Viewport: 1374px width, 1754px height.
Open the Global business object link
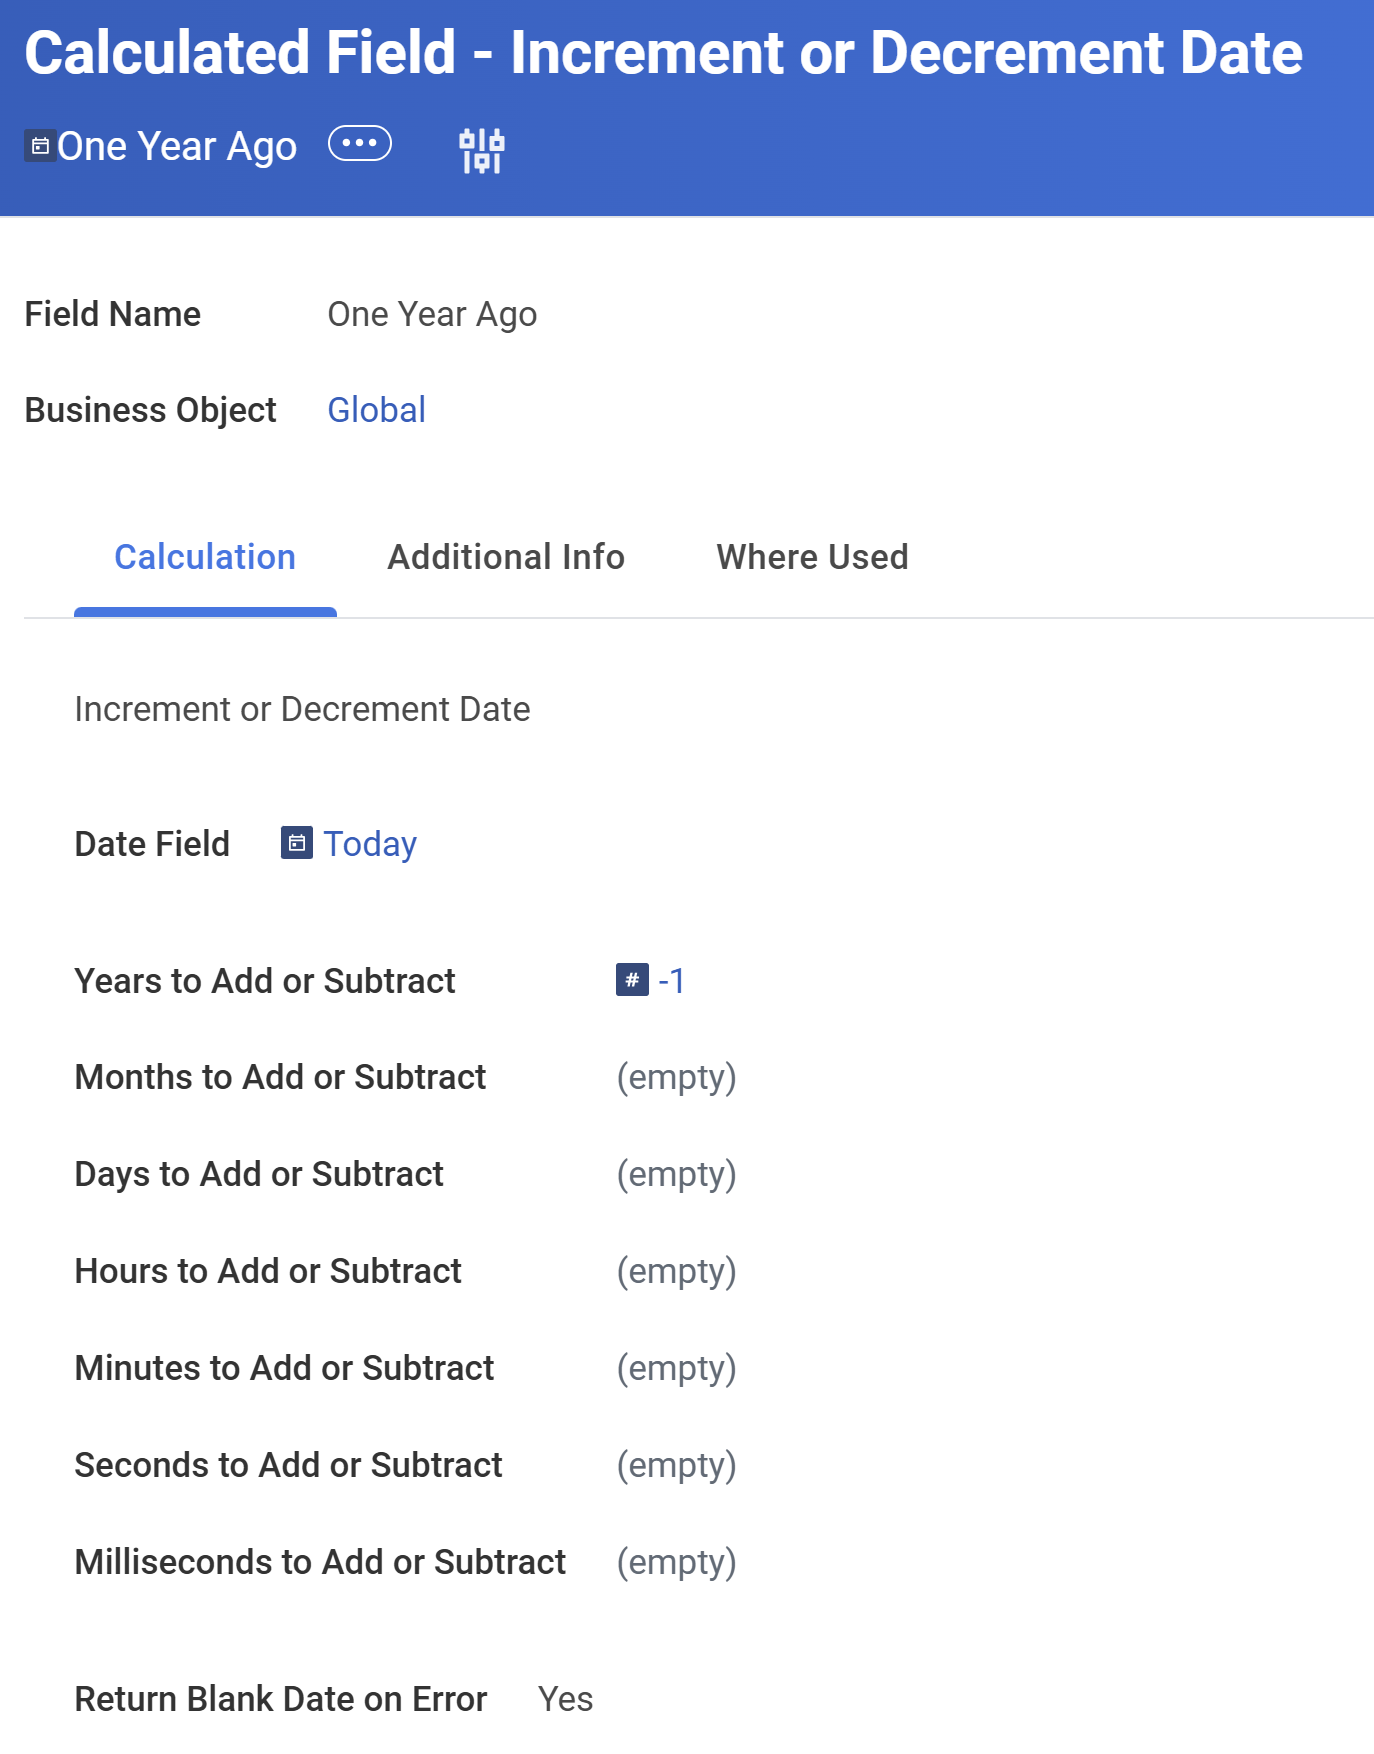pos(377,410)
